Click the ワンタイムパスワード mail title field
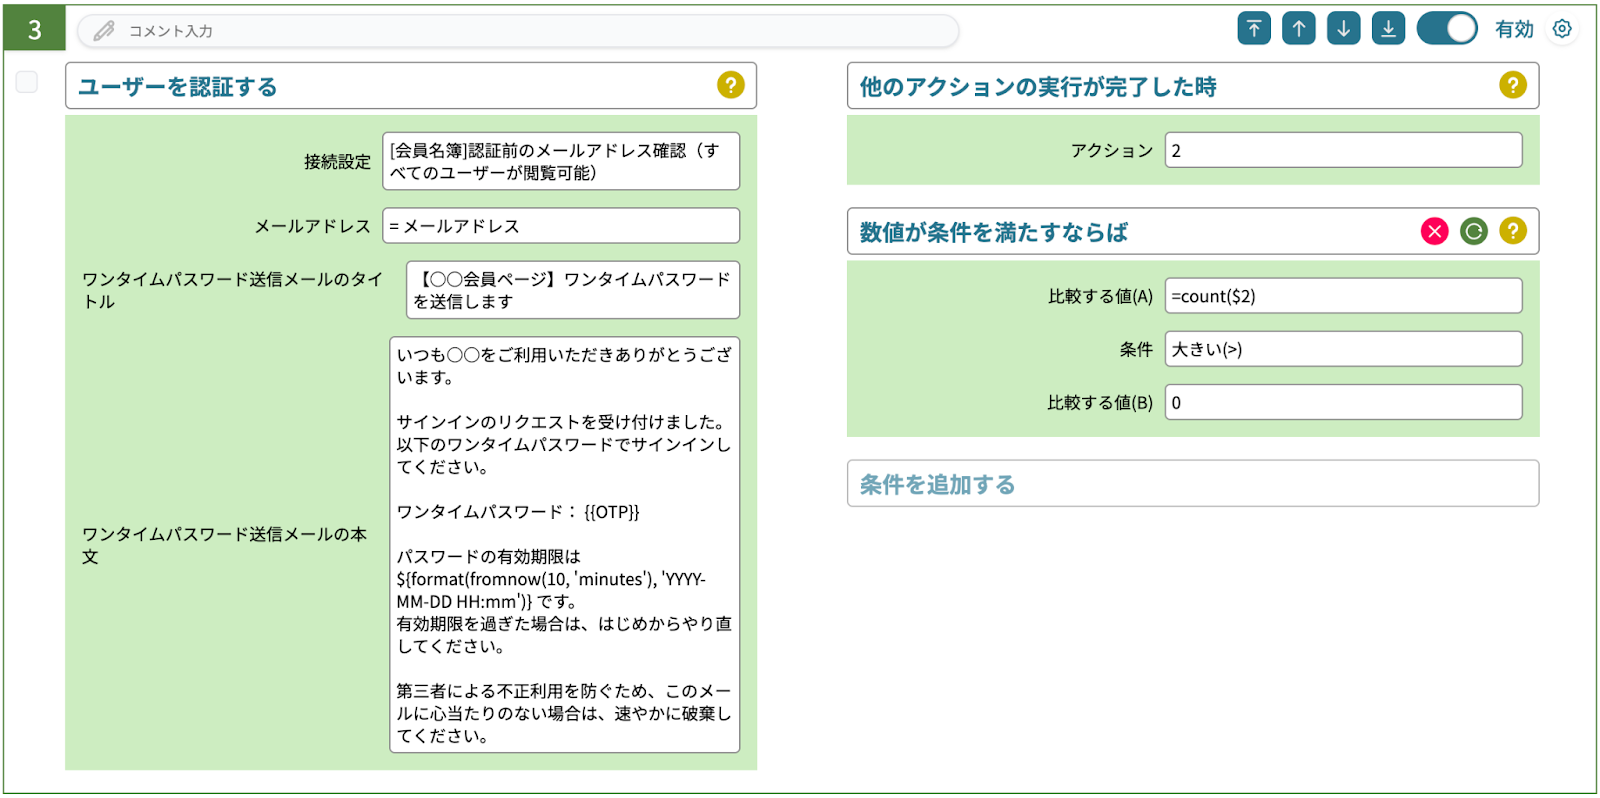The width and height of the screenshot is (1600, 798). click(573, 290)
